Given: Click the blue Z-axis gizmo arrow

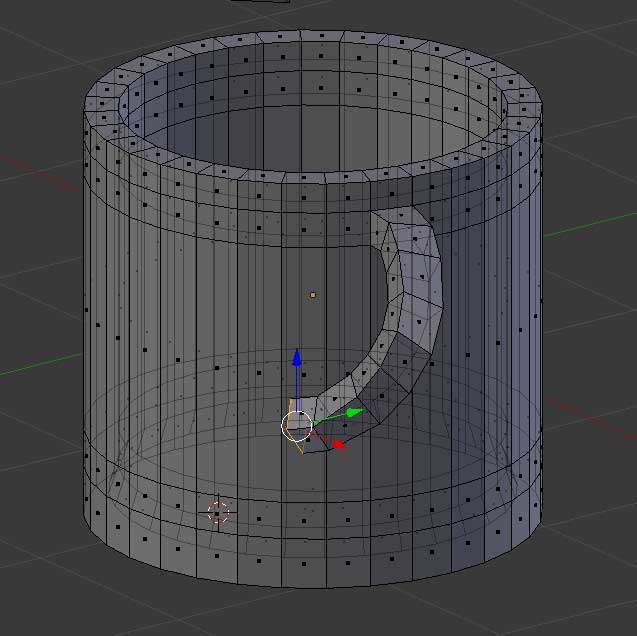Looking at the screenshot, I should (x=297, y=357).
